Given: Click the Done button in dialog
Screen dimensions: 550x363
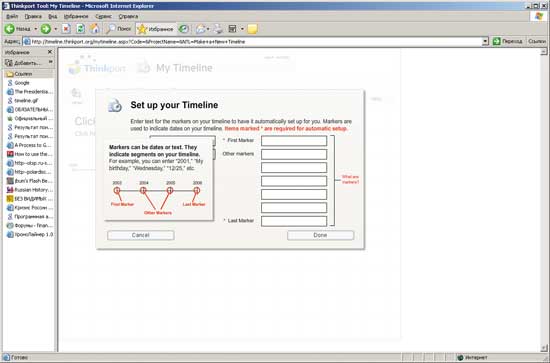Looking at the screenshot, I should click(320, 235).
